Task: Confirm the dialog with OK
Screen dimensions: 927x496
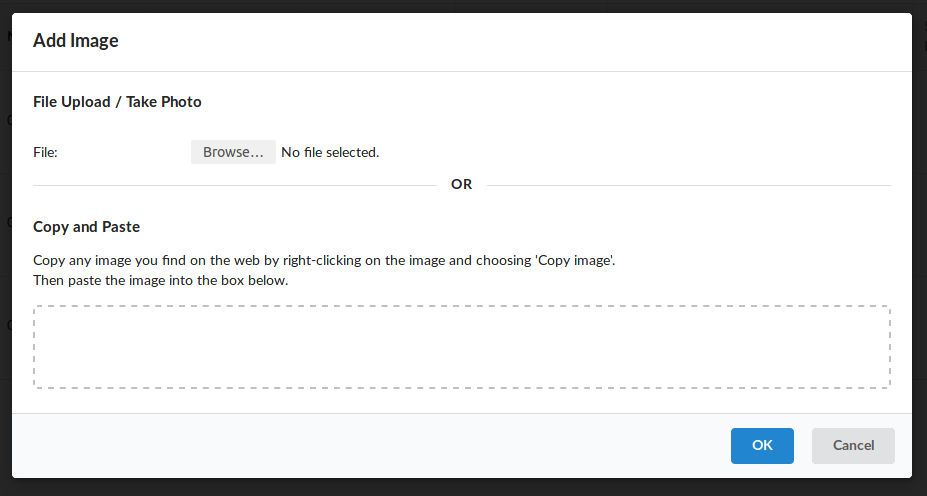Action: pos(762,446)
